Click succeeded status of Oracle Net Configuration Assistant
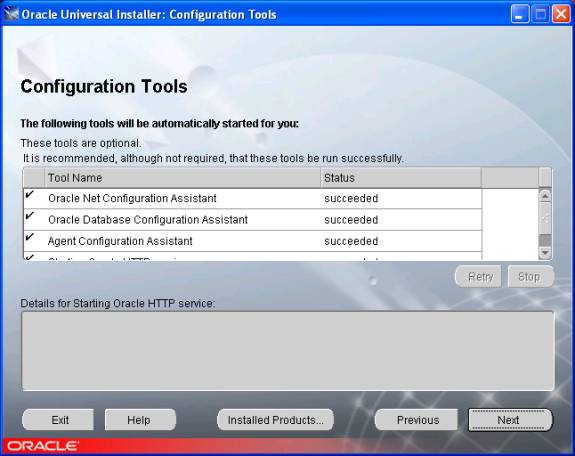The width and height of the screenshot is (575, 456). [351, 198]
